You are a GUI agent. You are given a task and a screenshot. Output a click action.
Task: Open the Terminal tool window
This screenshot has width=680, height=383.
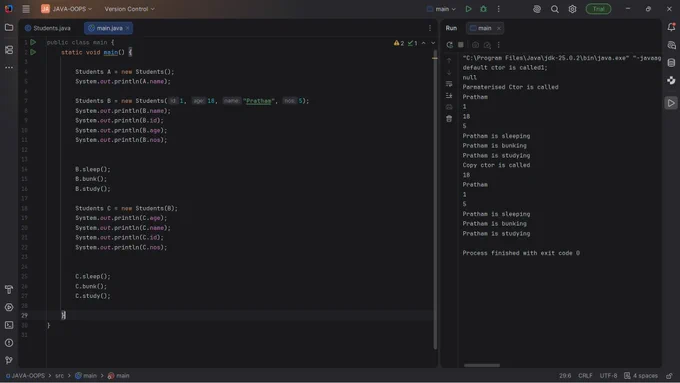pos(9,325)
